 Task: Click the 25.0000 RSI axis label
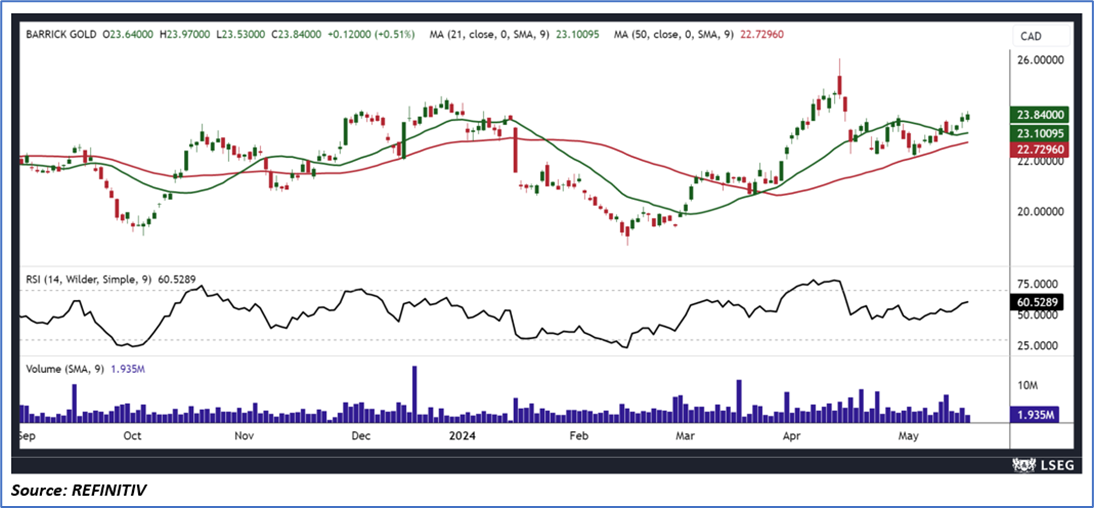1035,346
